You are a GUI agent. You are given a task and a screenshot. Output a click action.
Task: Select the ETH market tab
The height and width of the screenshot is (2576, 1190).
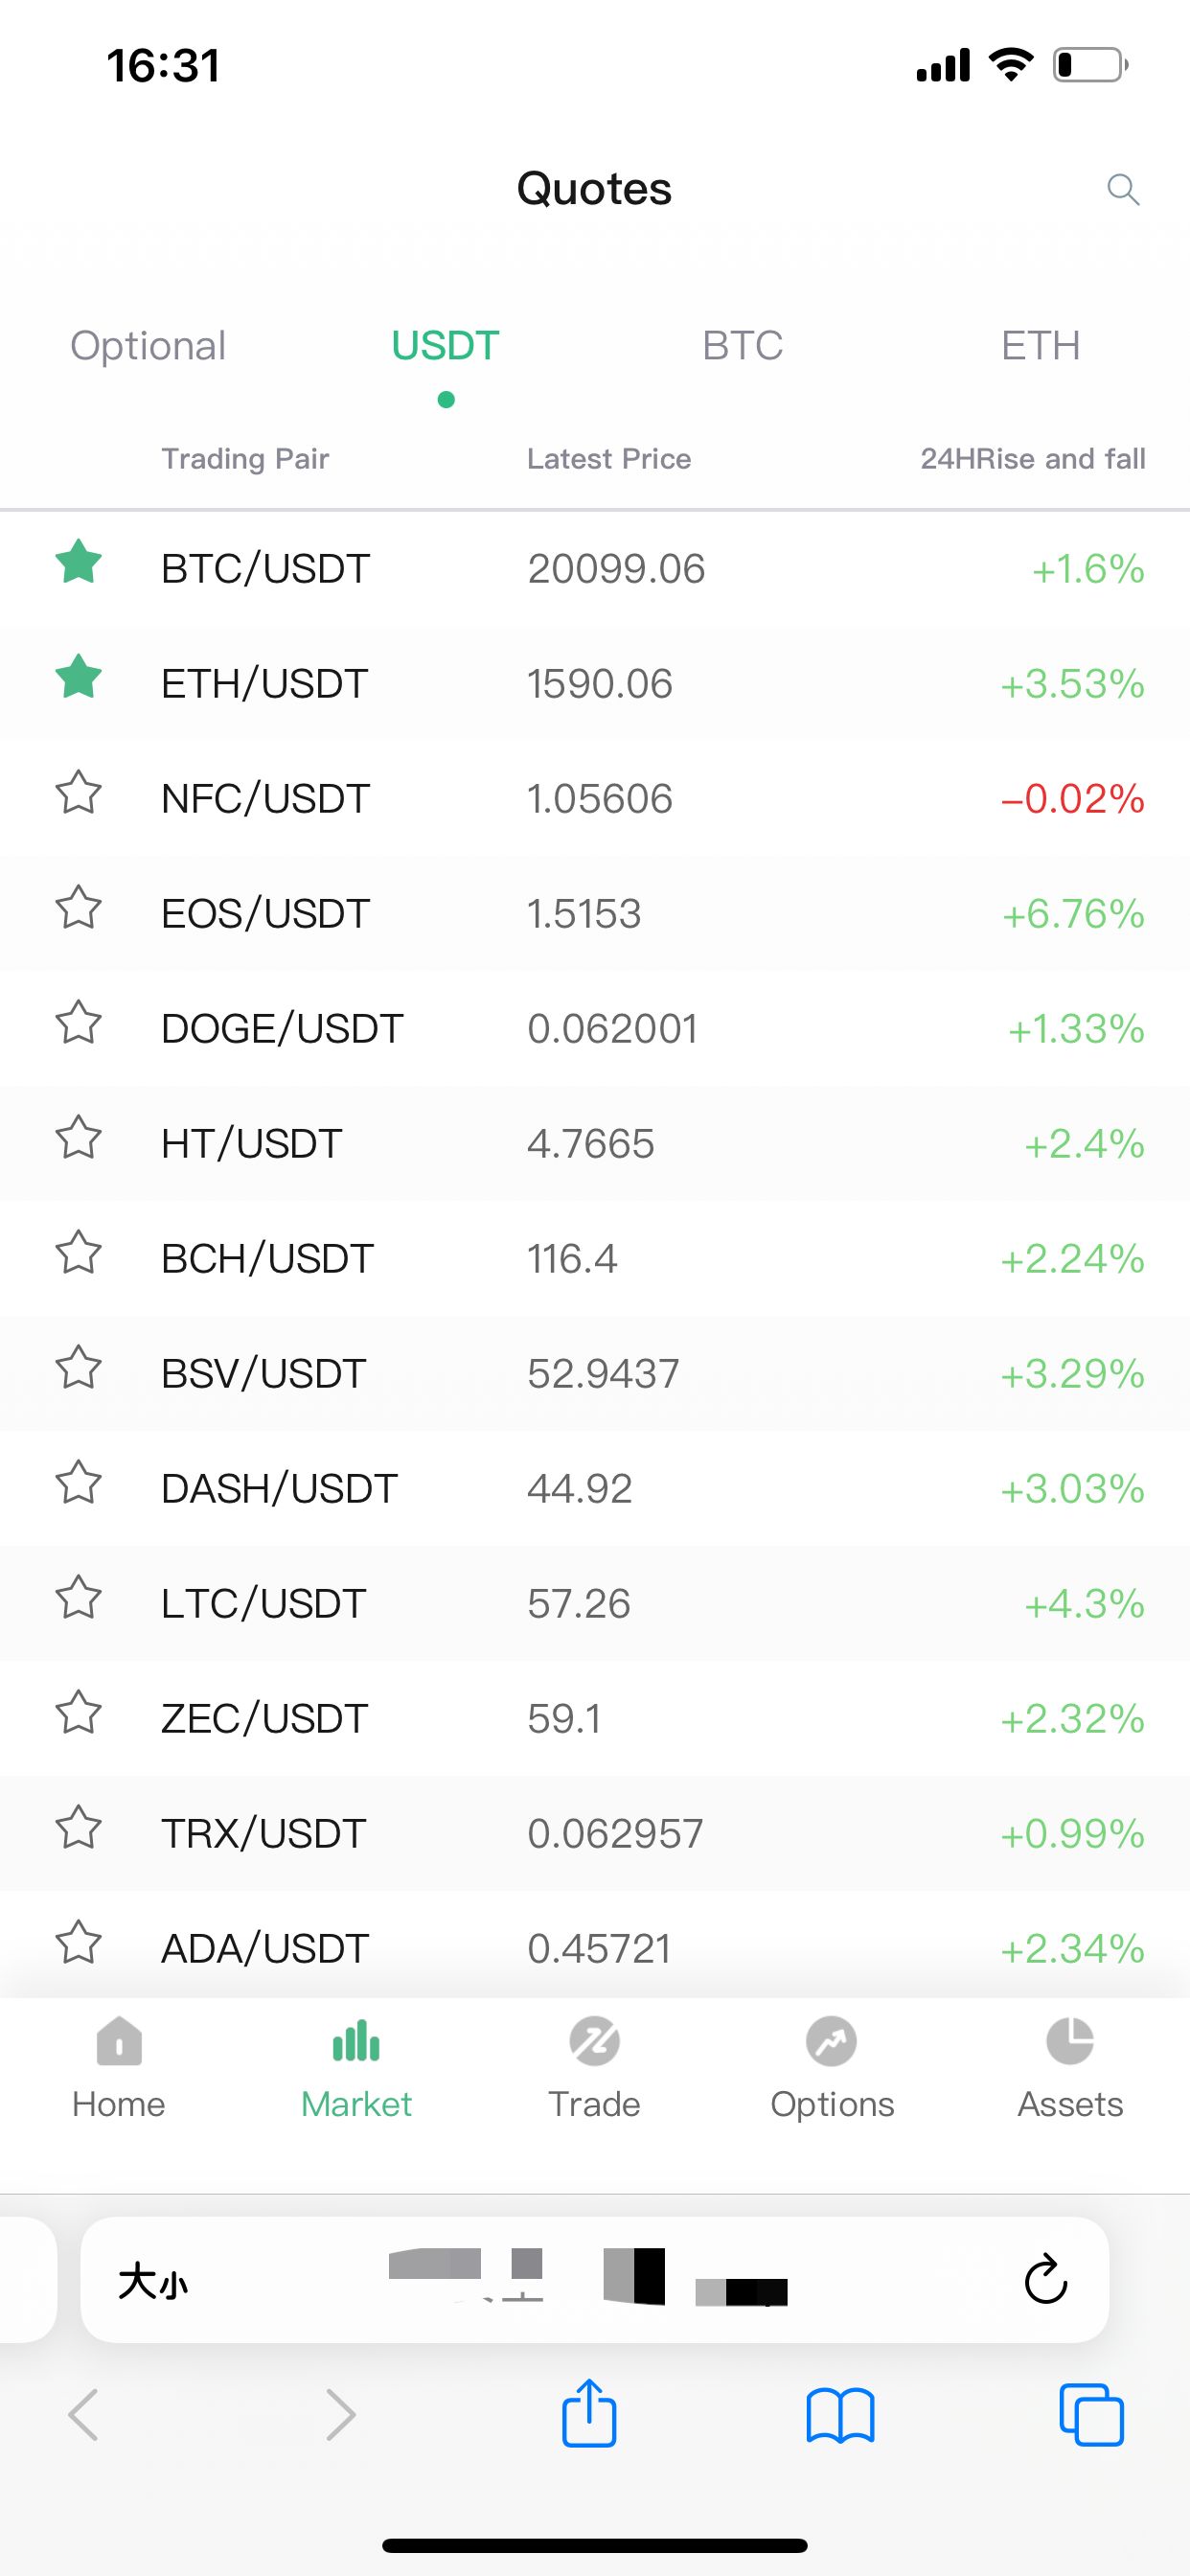coord(1040,346)
